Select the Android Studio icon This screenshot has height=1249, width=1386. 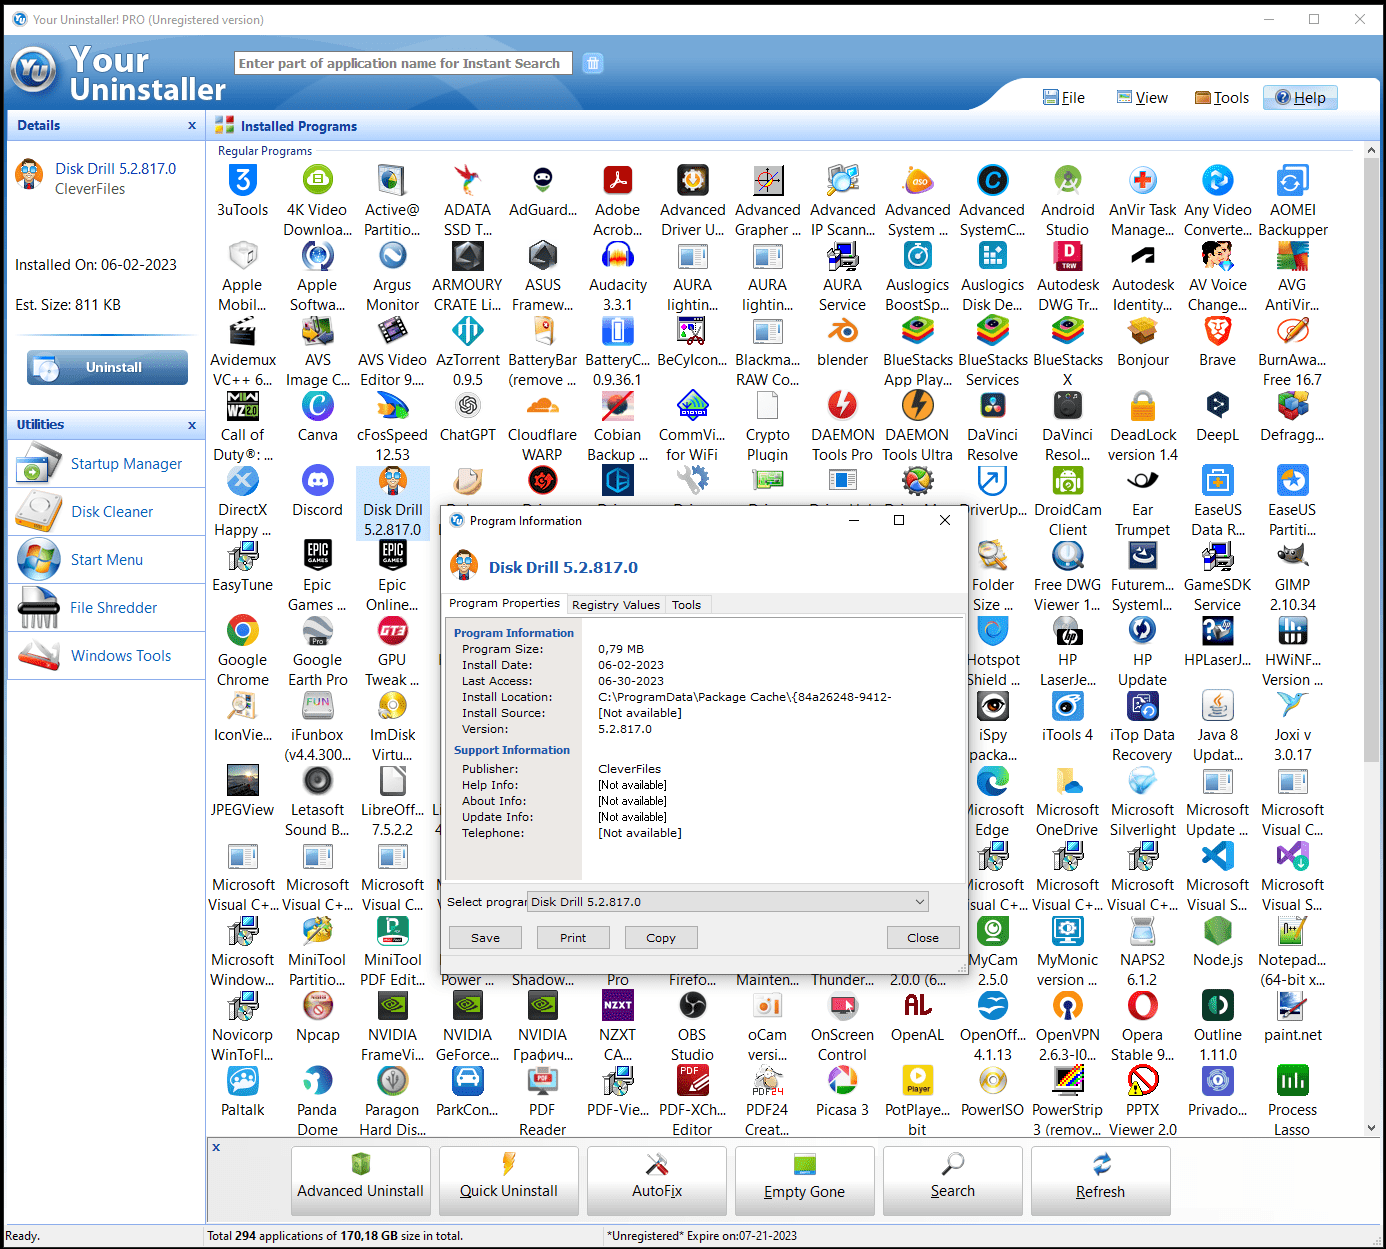tap(1068, 181)
